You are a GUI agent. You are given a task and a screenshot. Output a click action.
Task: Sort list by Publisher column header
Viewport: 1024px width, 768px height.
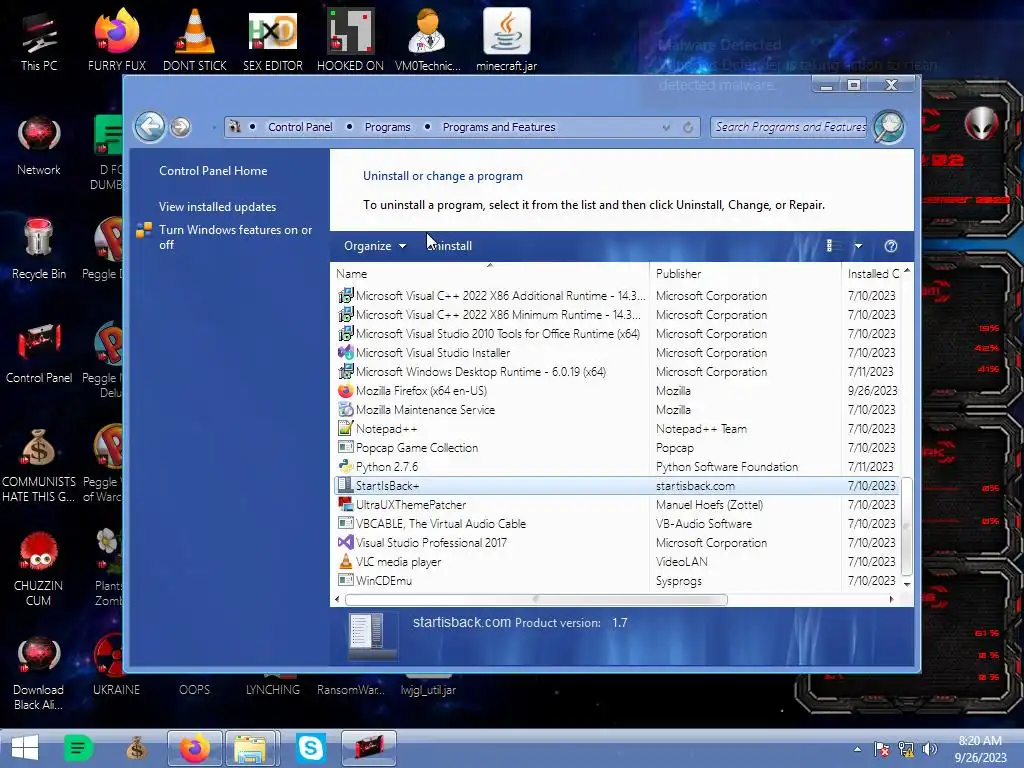pos(745,274)
